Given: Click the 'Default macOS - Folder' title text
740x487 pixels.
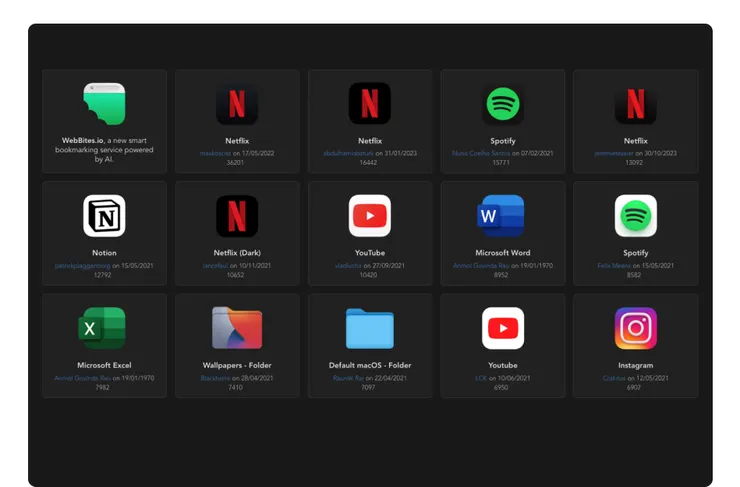Looking at the screenshot, I should 370,365.
